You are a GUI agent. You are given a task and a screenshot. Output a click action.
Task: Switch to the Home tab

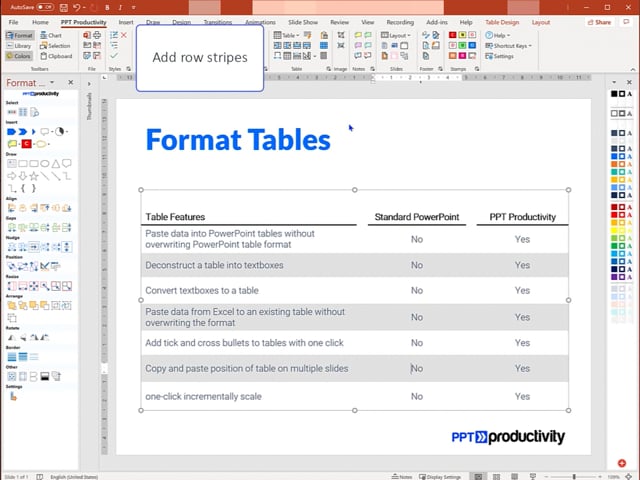[x=40, y=22]
